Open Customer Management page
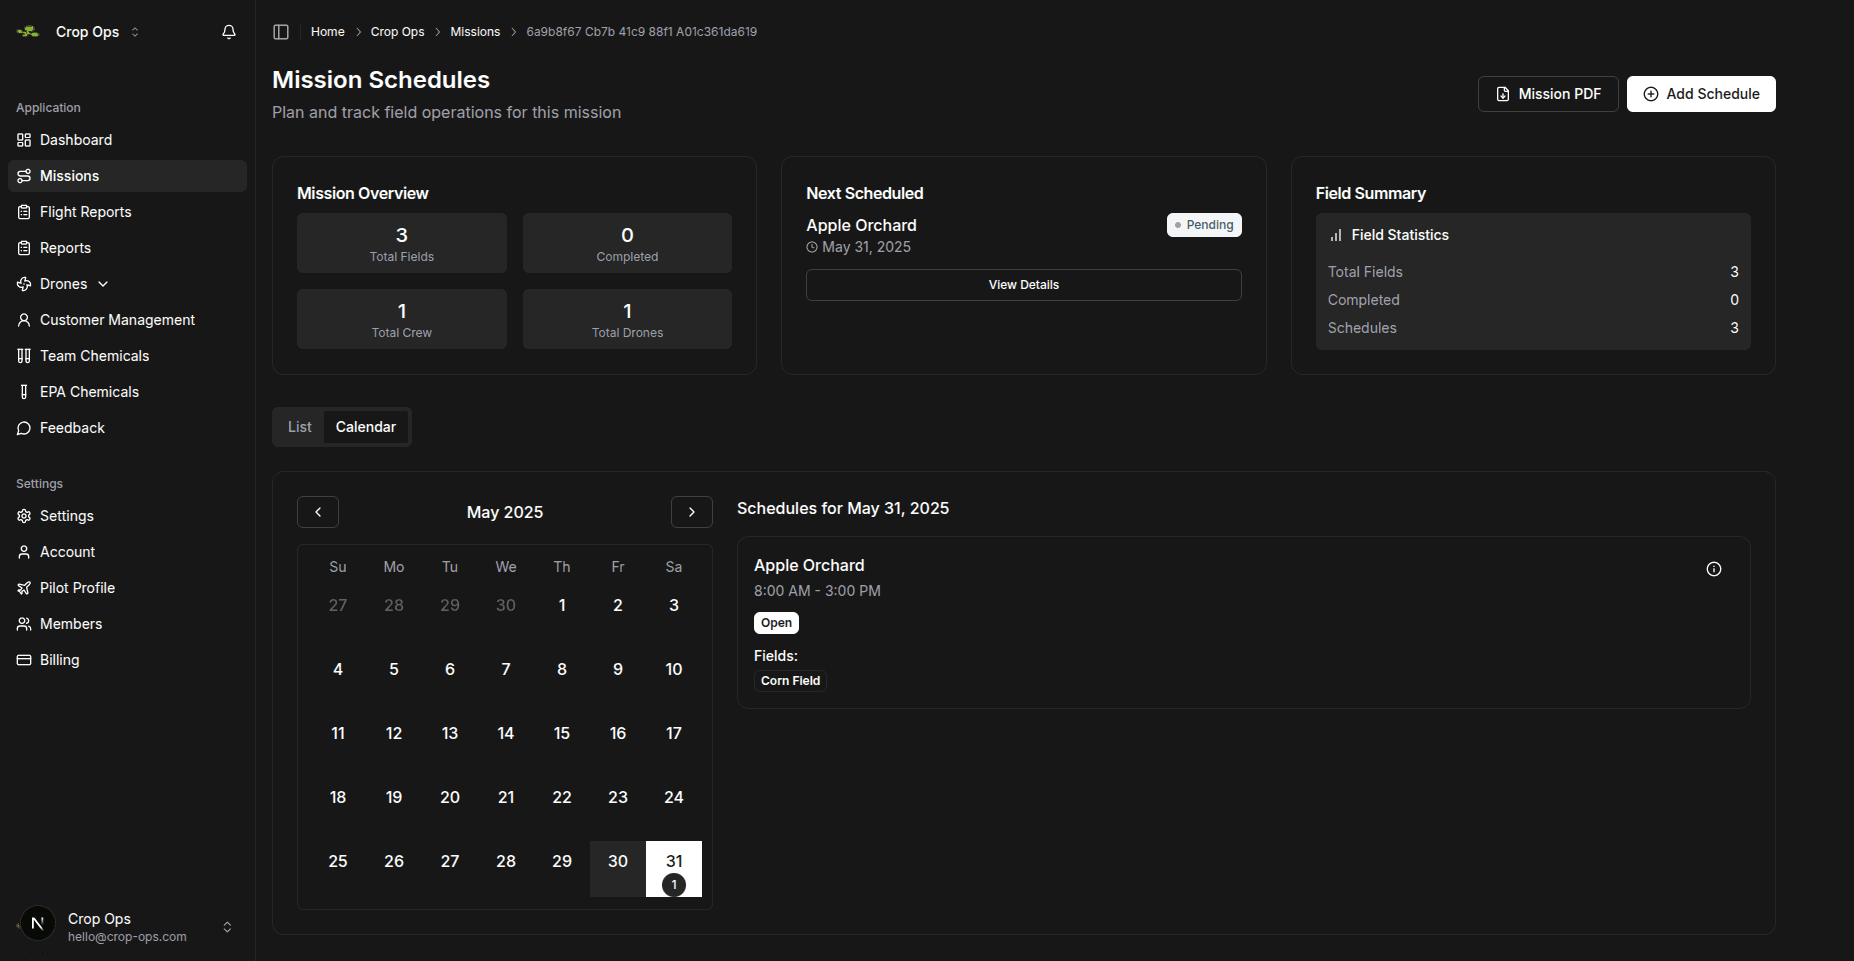The width and height of the screenshot is (1854, 961). 127,320
